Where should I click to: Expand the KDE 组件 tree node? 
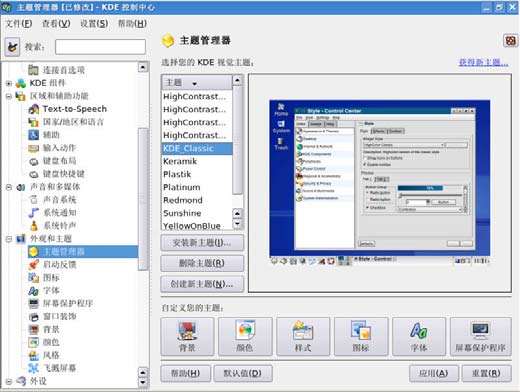pos(9,83)
